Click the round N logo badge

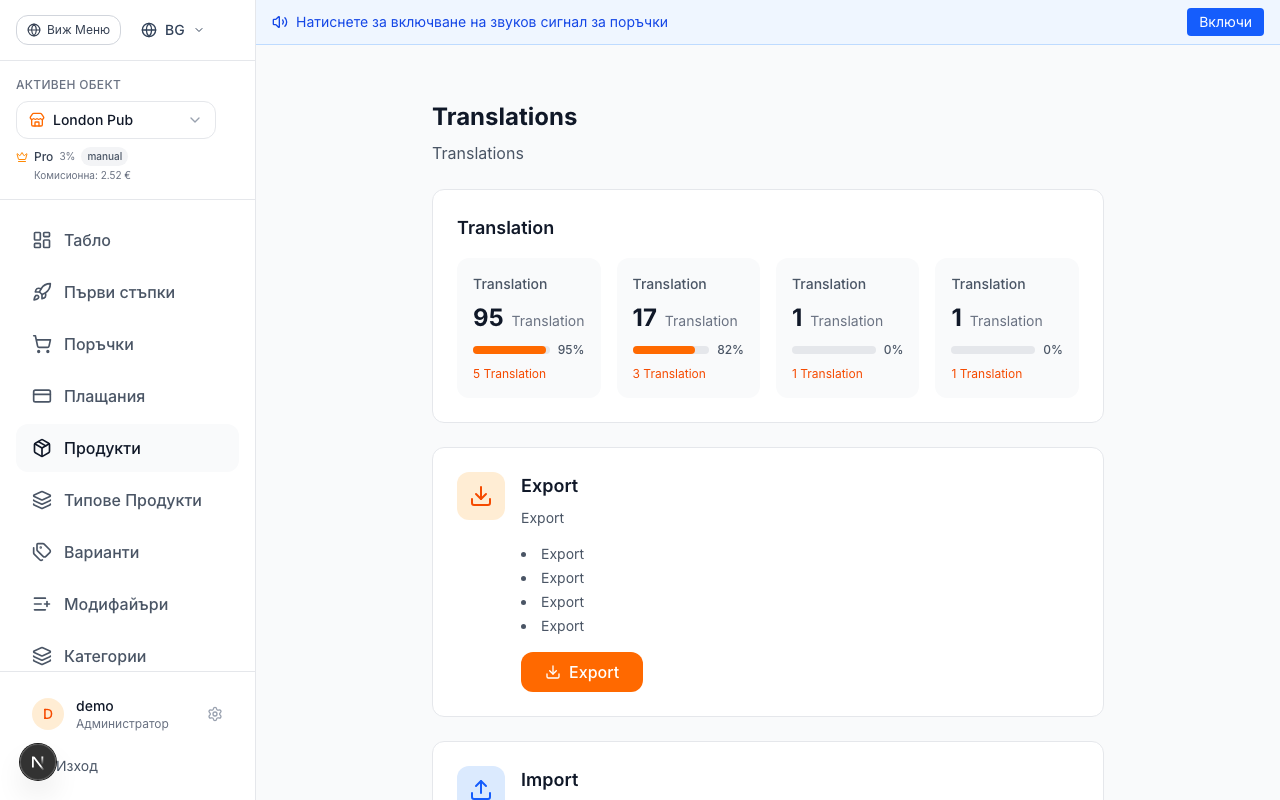click(38, 762)
